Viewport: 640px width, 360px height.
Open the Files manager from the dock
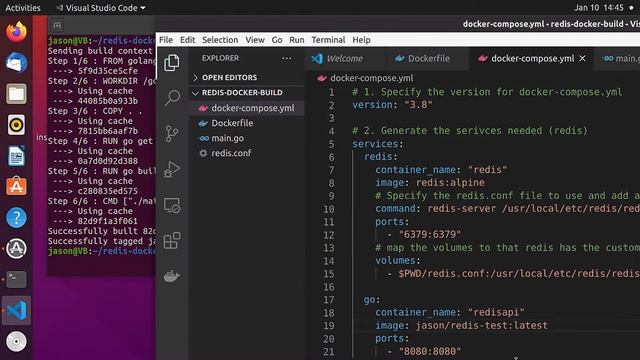click(x=16, y=94)
